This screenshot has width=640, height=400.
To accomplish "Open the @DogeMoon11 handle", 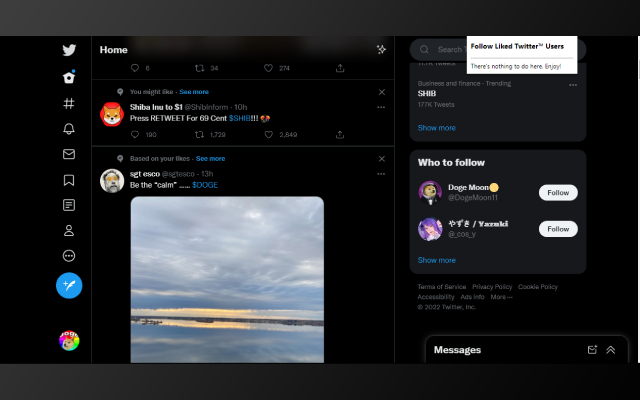I will (473, 198).
